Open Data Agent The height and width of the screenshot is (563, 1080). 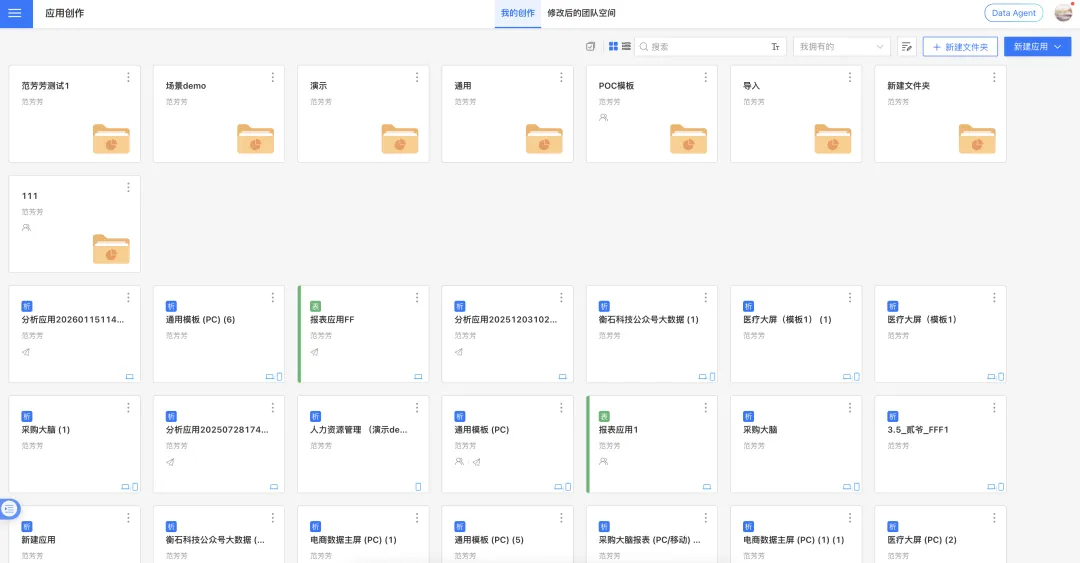1013,13
